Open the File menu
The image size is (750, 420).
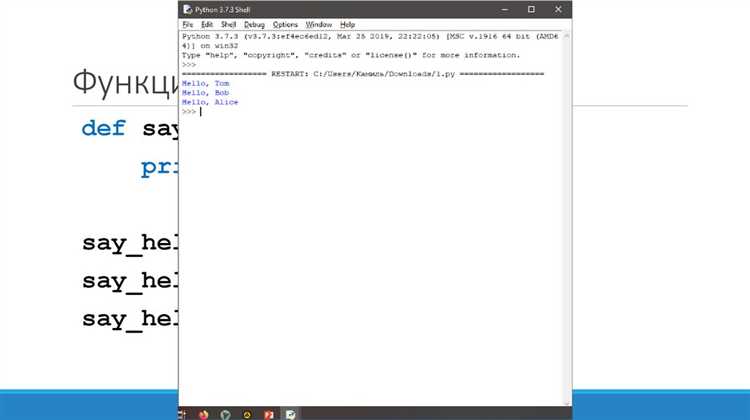click(x=188, y=24)
